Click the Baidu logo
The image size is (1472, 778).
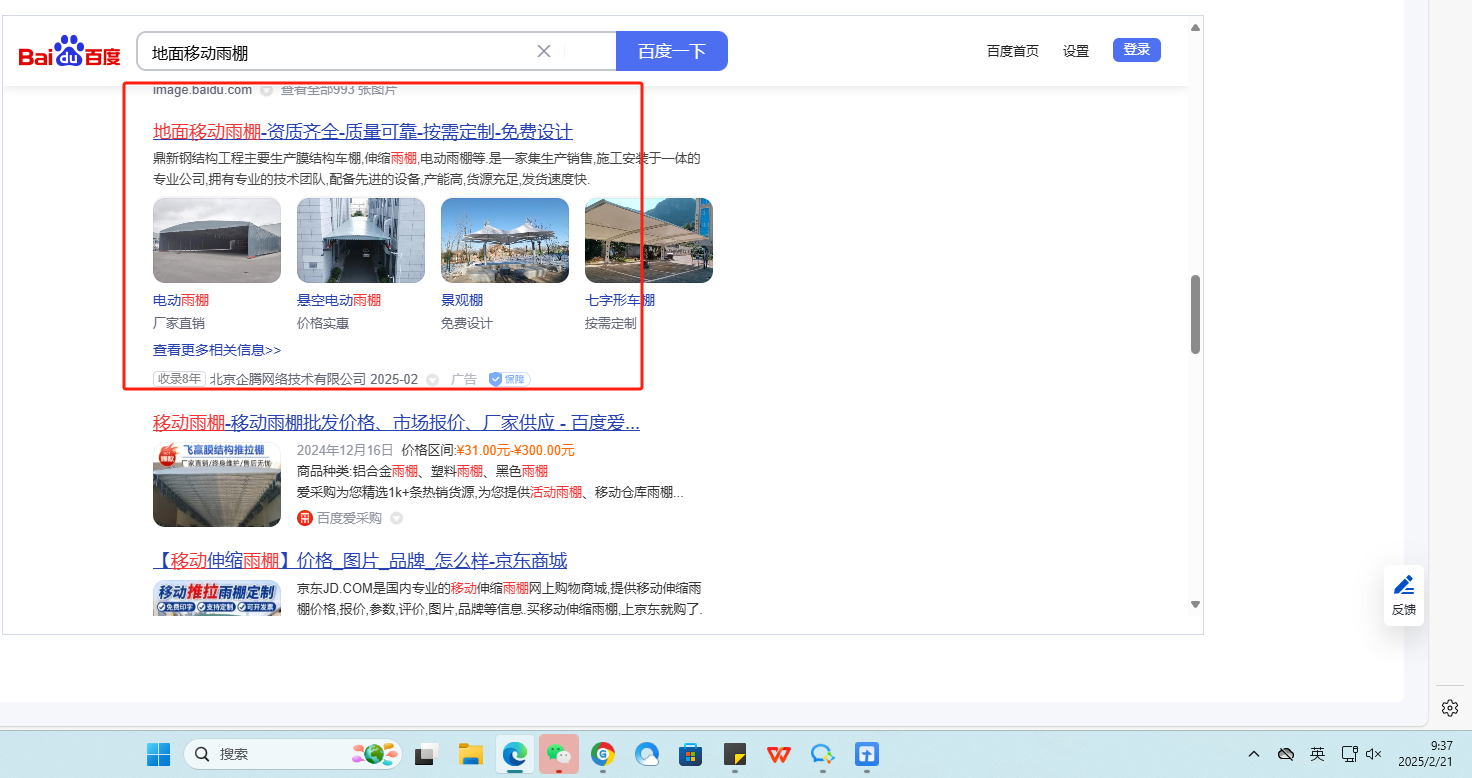point(69,52)
